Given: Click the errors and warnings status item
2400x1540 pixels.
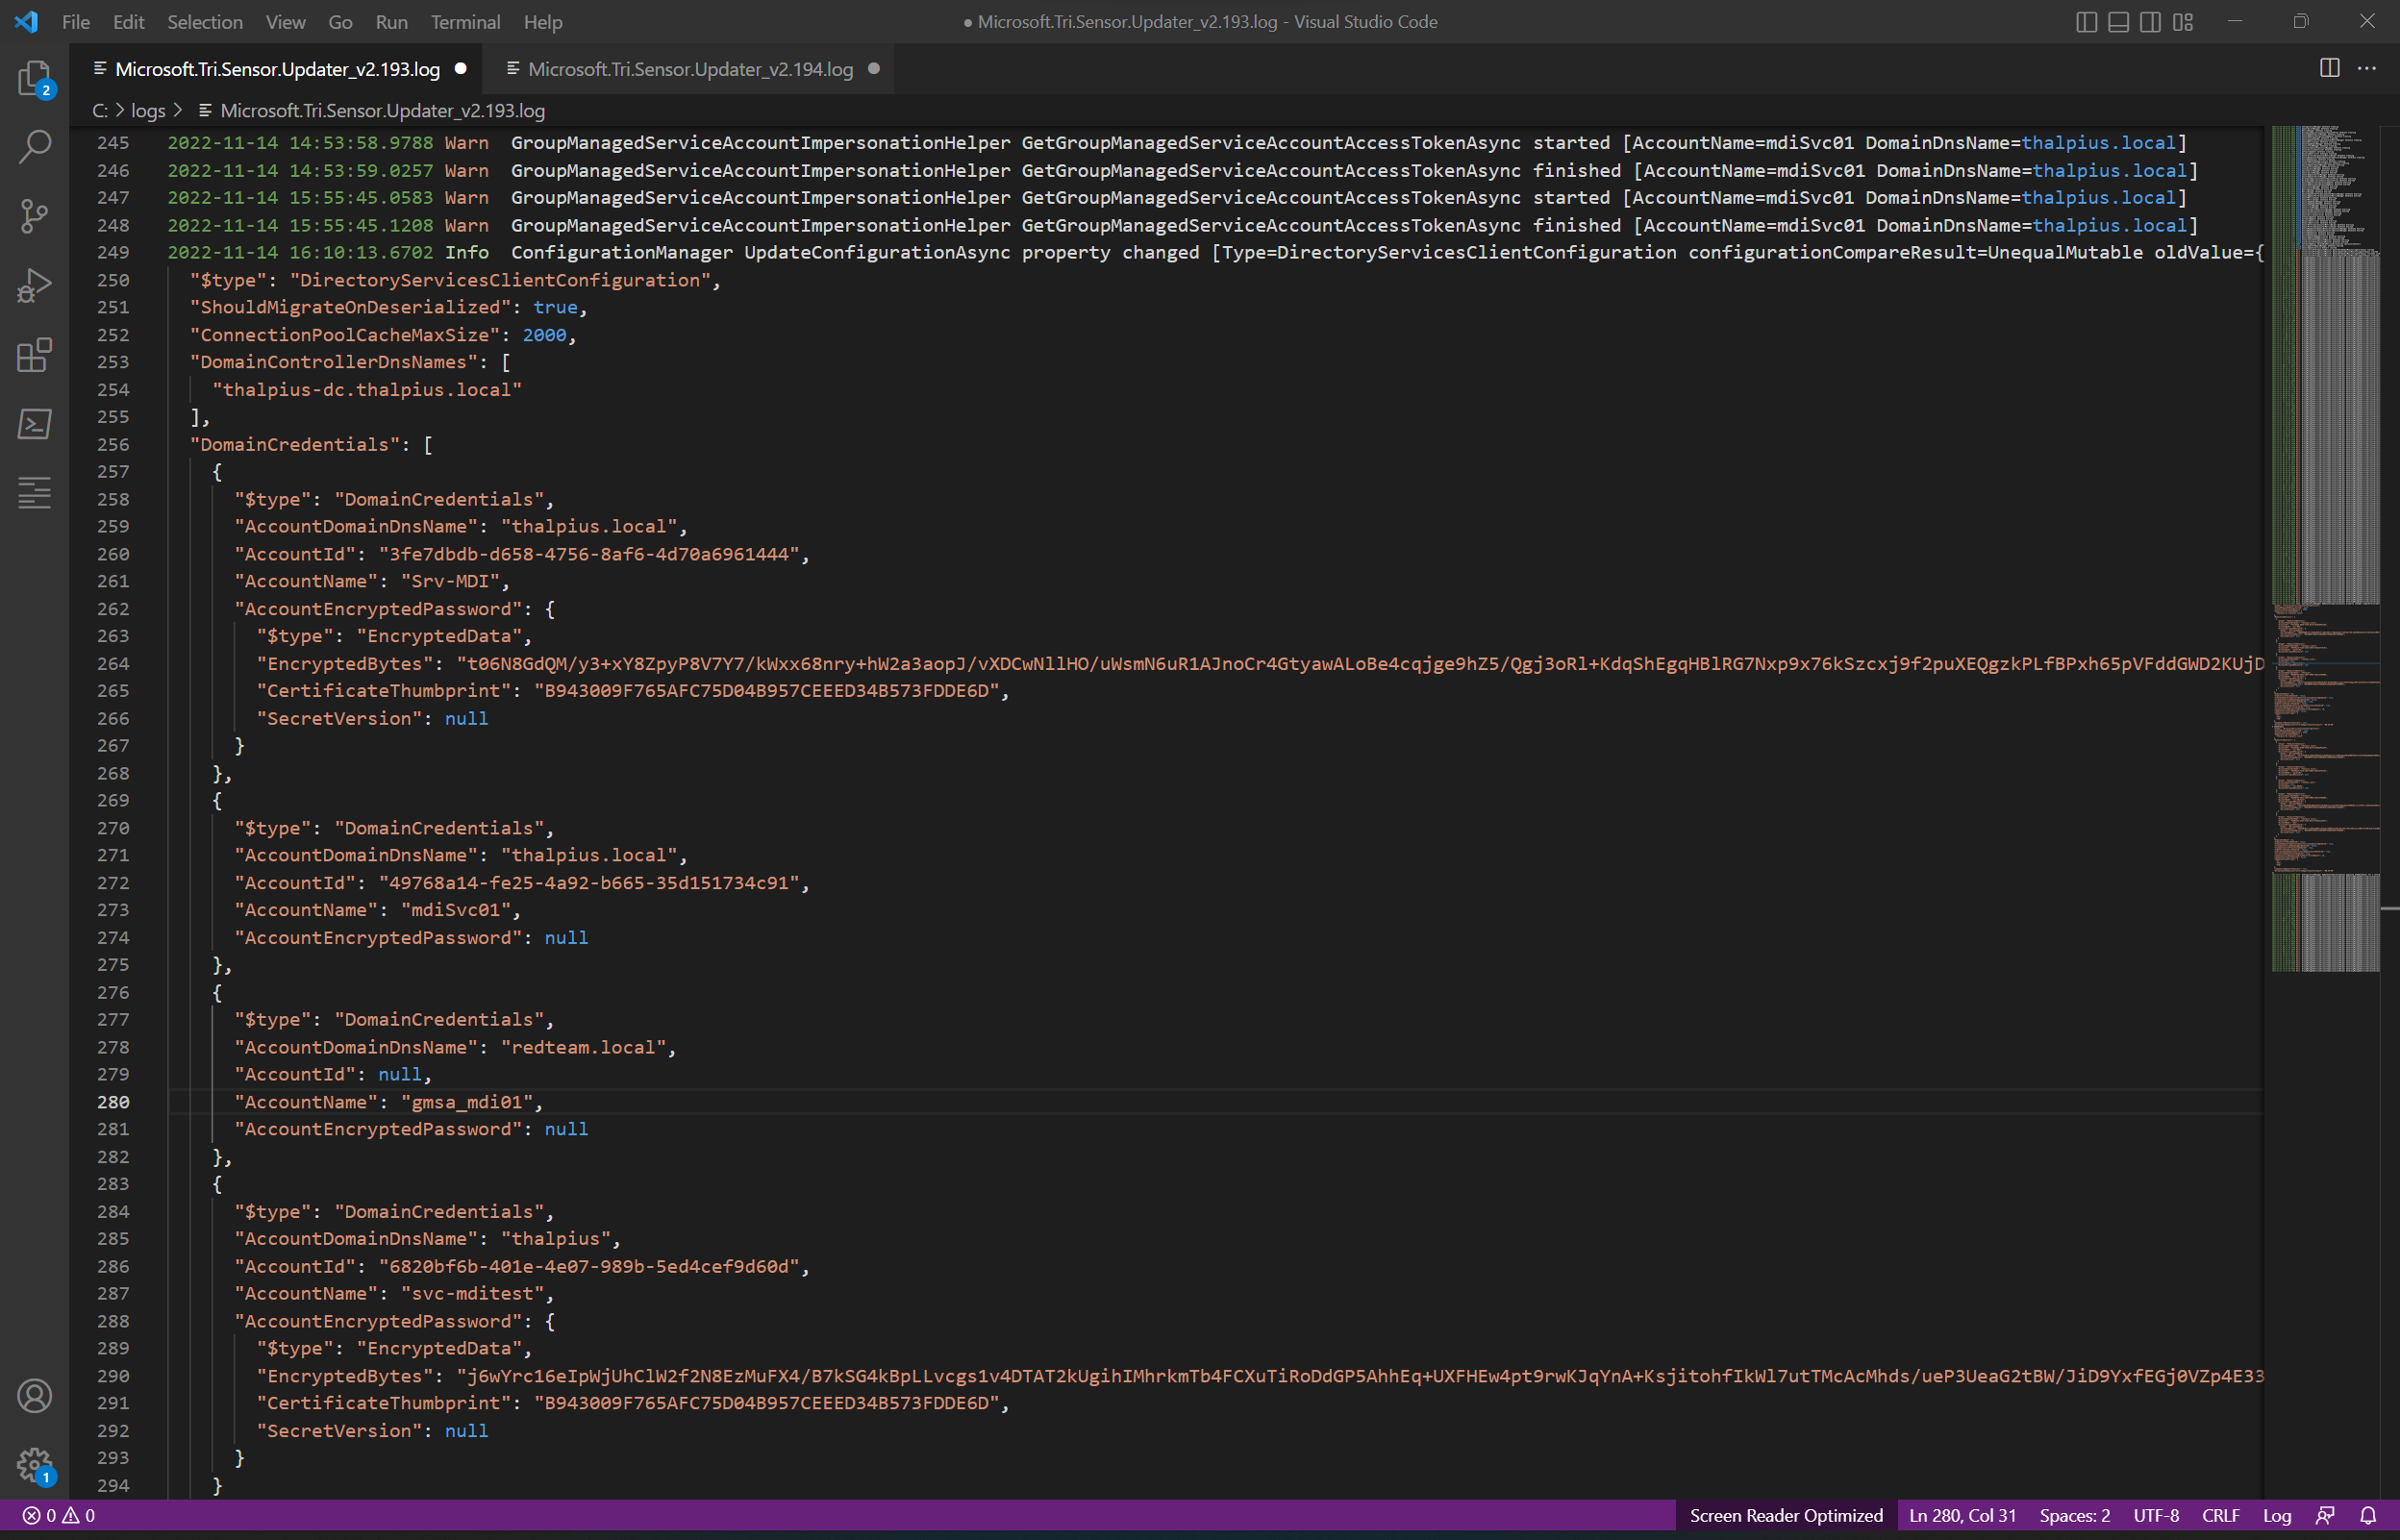Looking at the screenshot, I should click(59, 1515).
